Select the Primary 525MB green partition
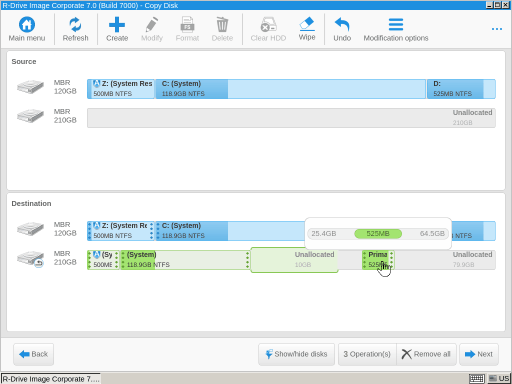 tap(378, 260)
